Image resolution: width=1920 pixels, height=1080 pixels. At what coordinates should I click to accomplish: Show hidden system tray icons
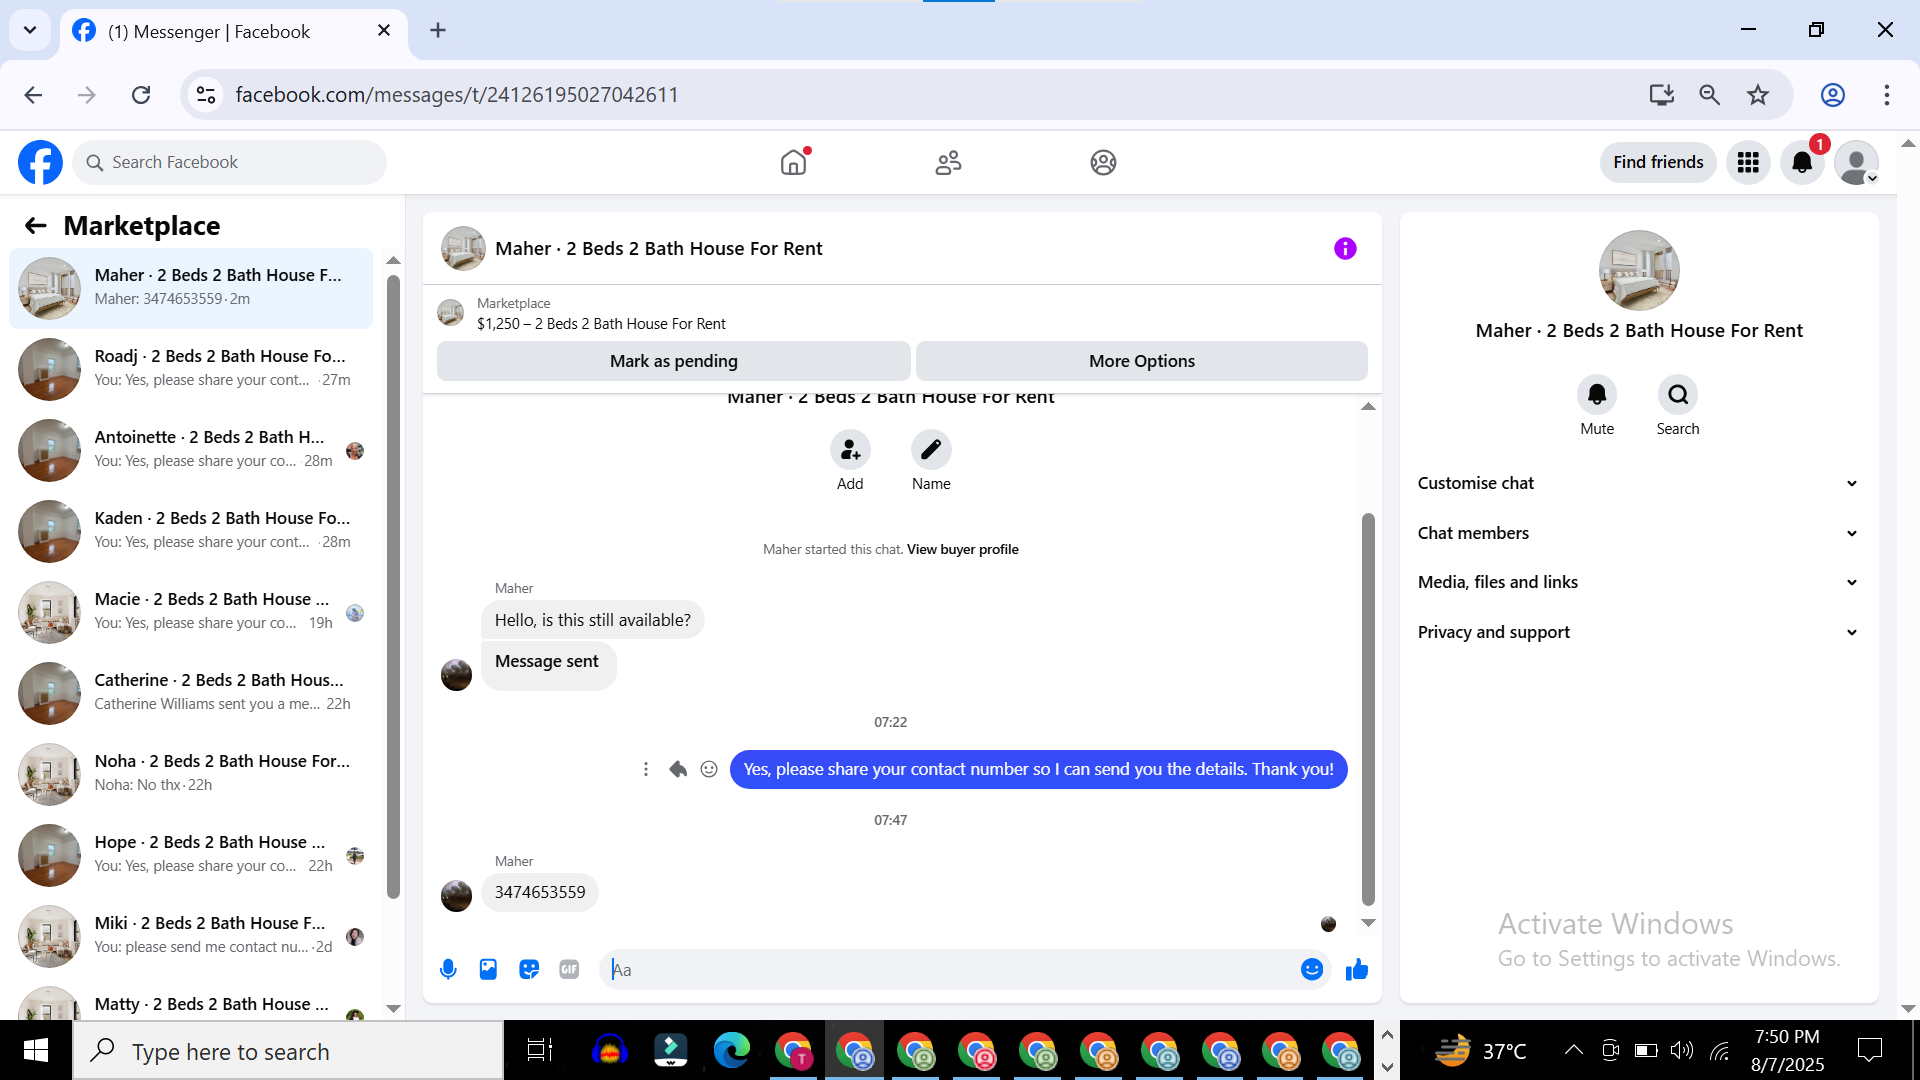(1573, 1050)
